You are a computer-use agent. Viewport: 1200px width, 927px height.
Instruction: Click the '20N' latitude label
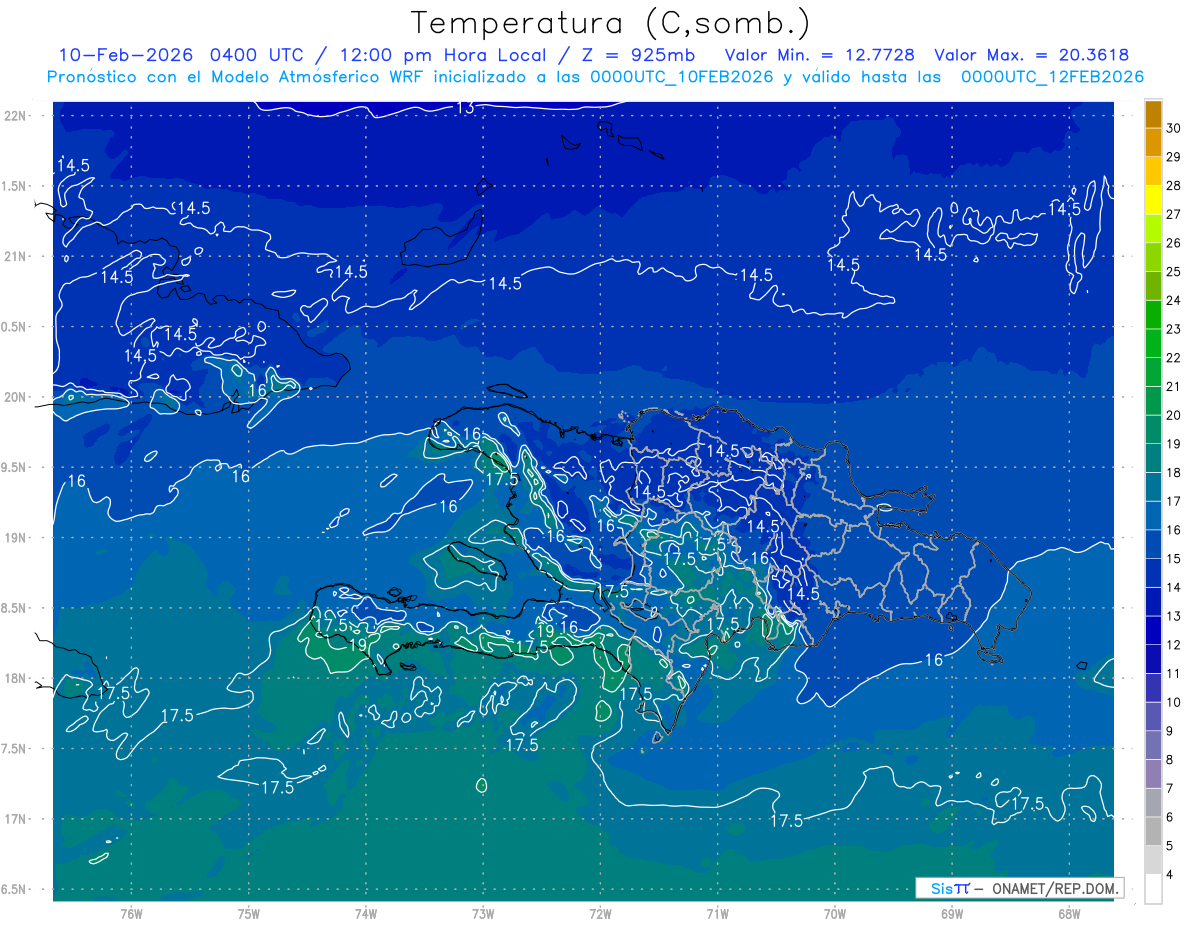point(17,397)
